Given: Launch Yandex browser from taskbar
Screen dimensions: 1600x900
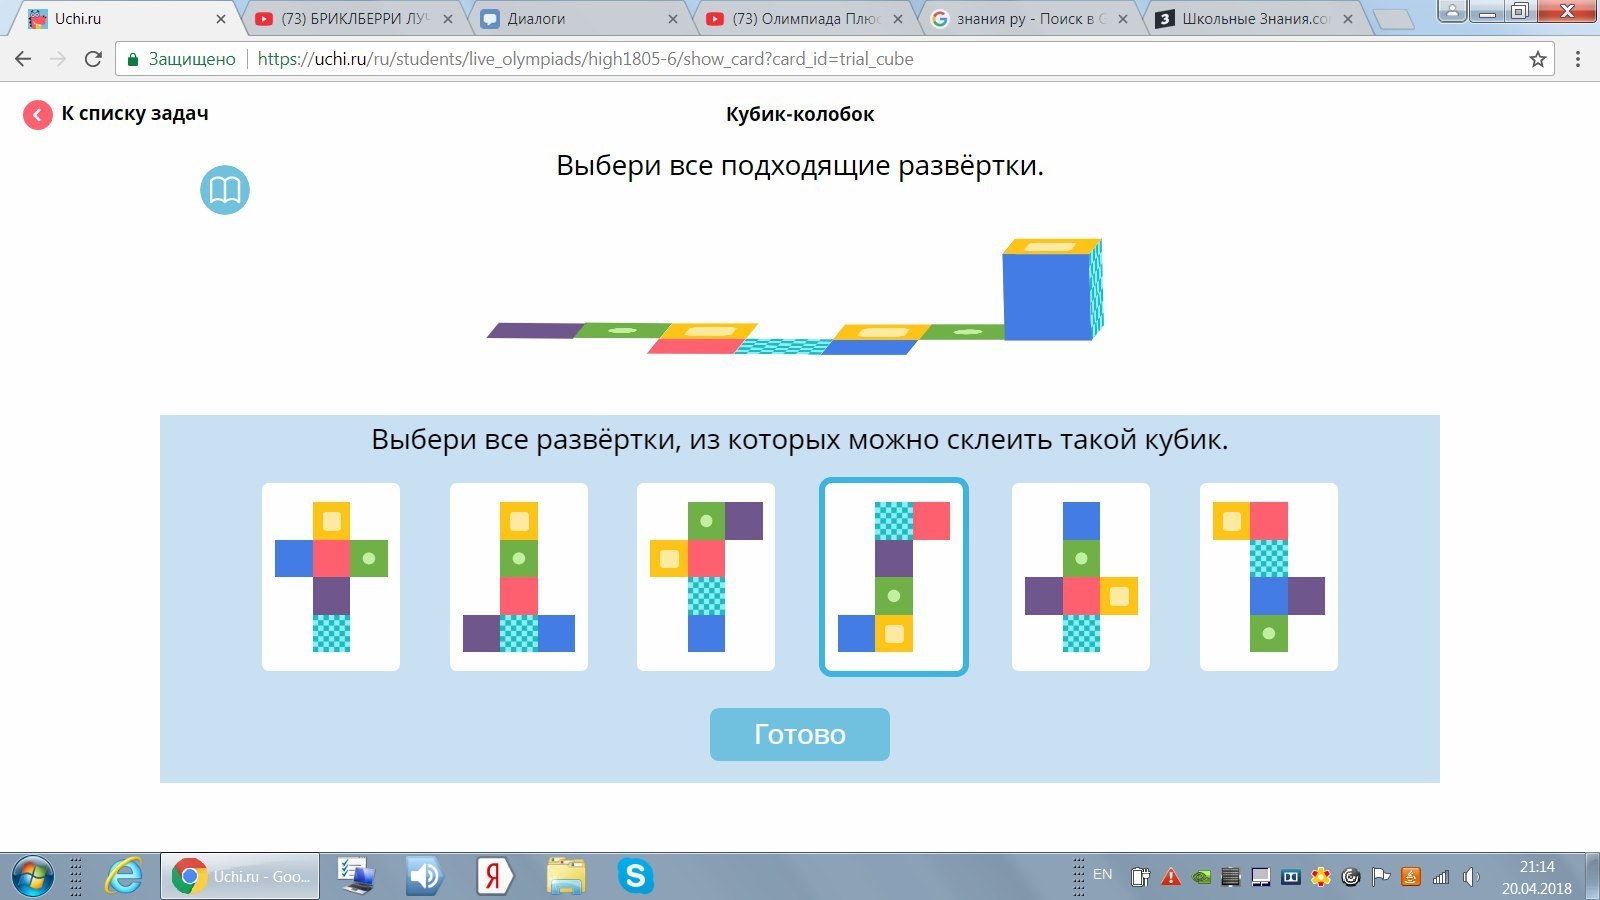Looking at the screenshot, I should pos(493,876).
